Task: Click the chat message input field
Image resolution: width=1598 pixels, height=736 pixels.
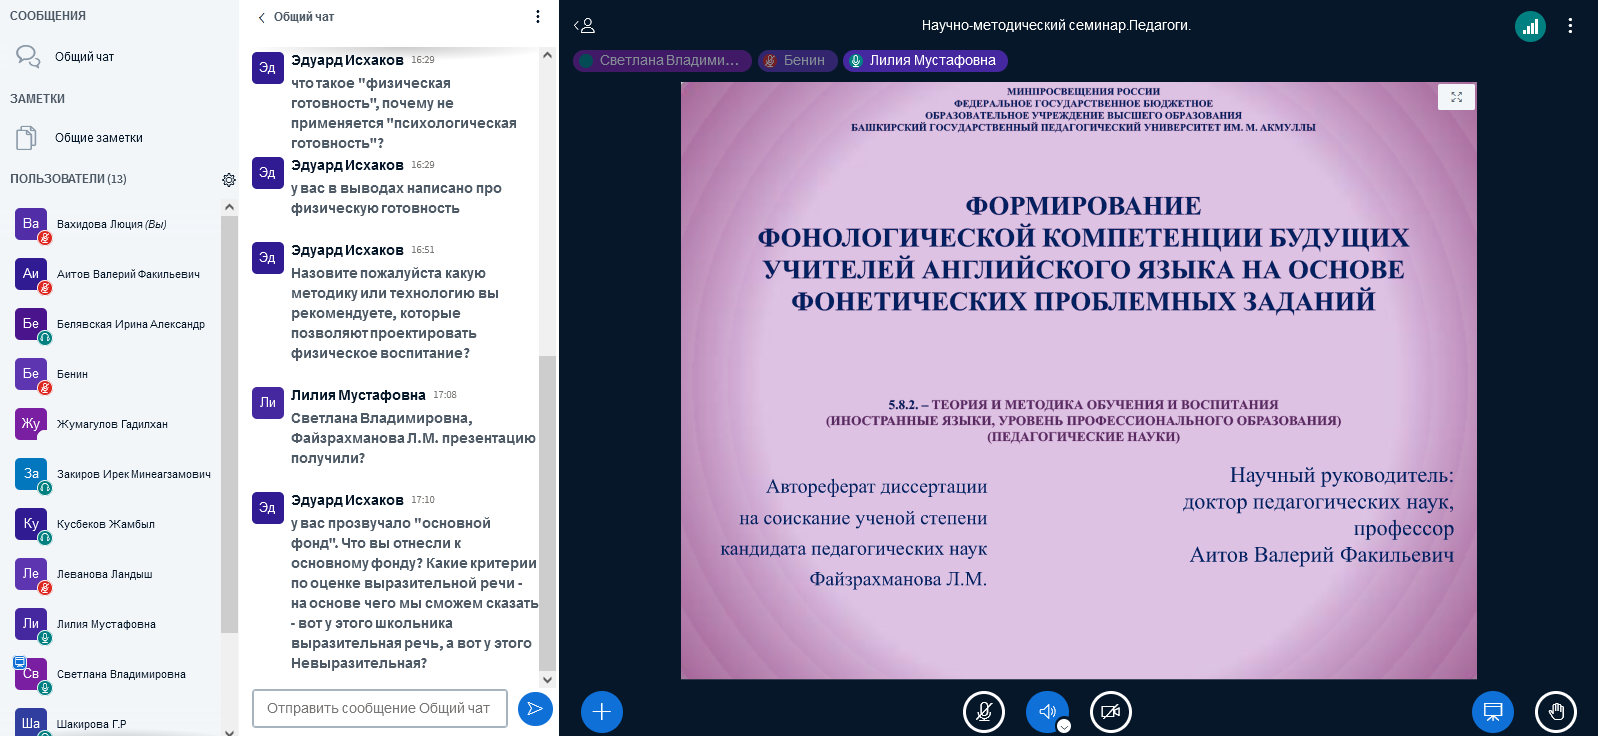Action: (379, 708)
